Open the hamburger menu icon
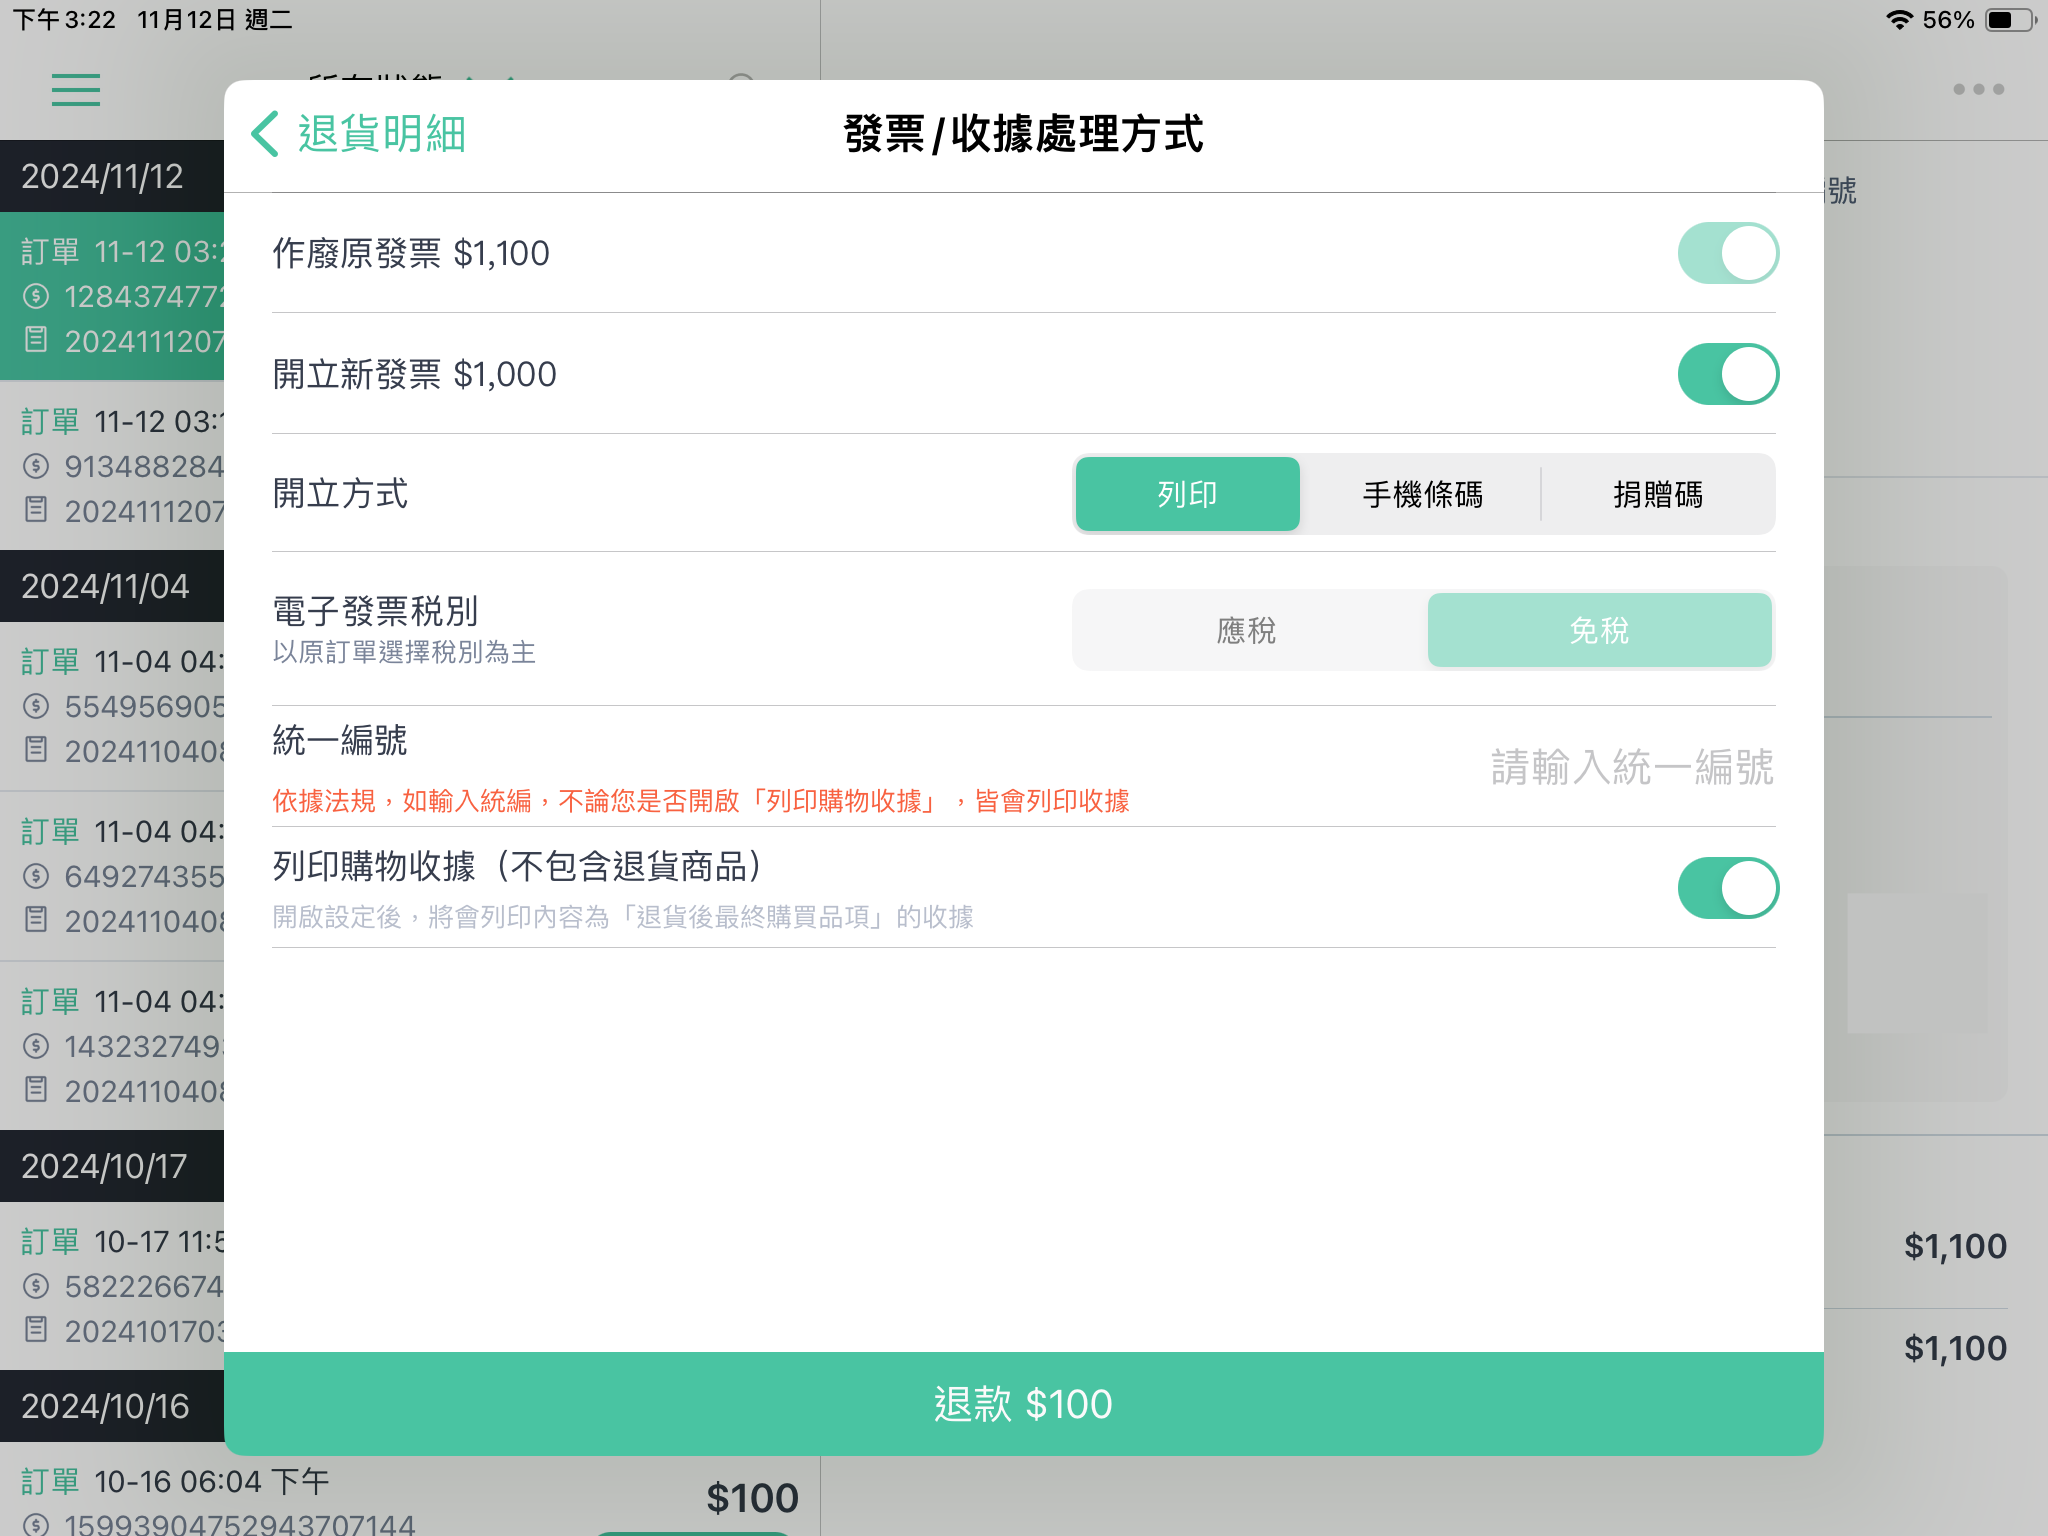Screen dimensions: 2048x1536 click(x=76, y=90)
